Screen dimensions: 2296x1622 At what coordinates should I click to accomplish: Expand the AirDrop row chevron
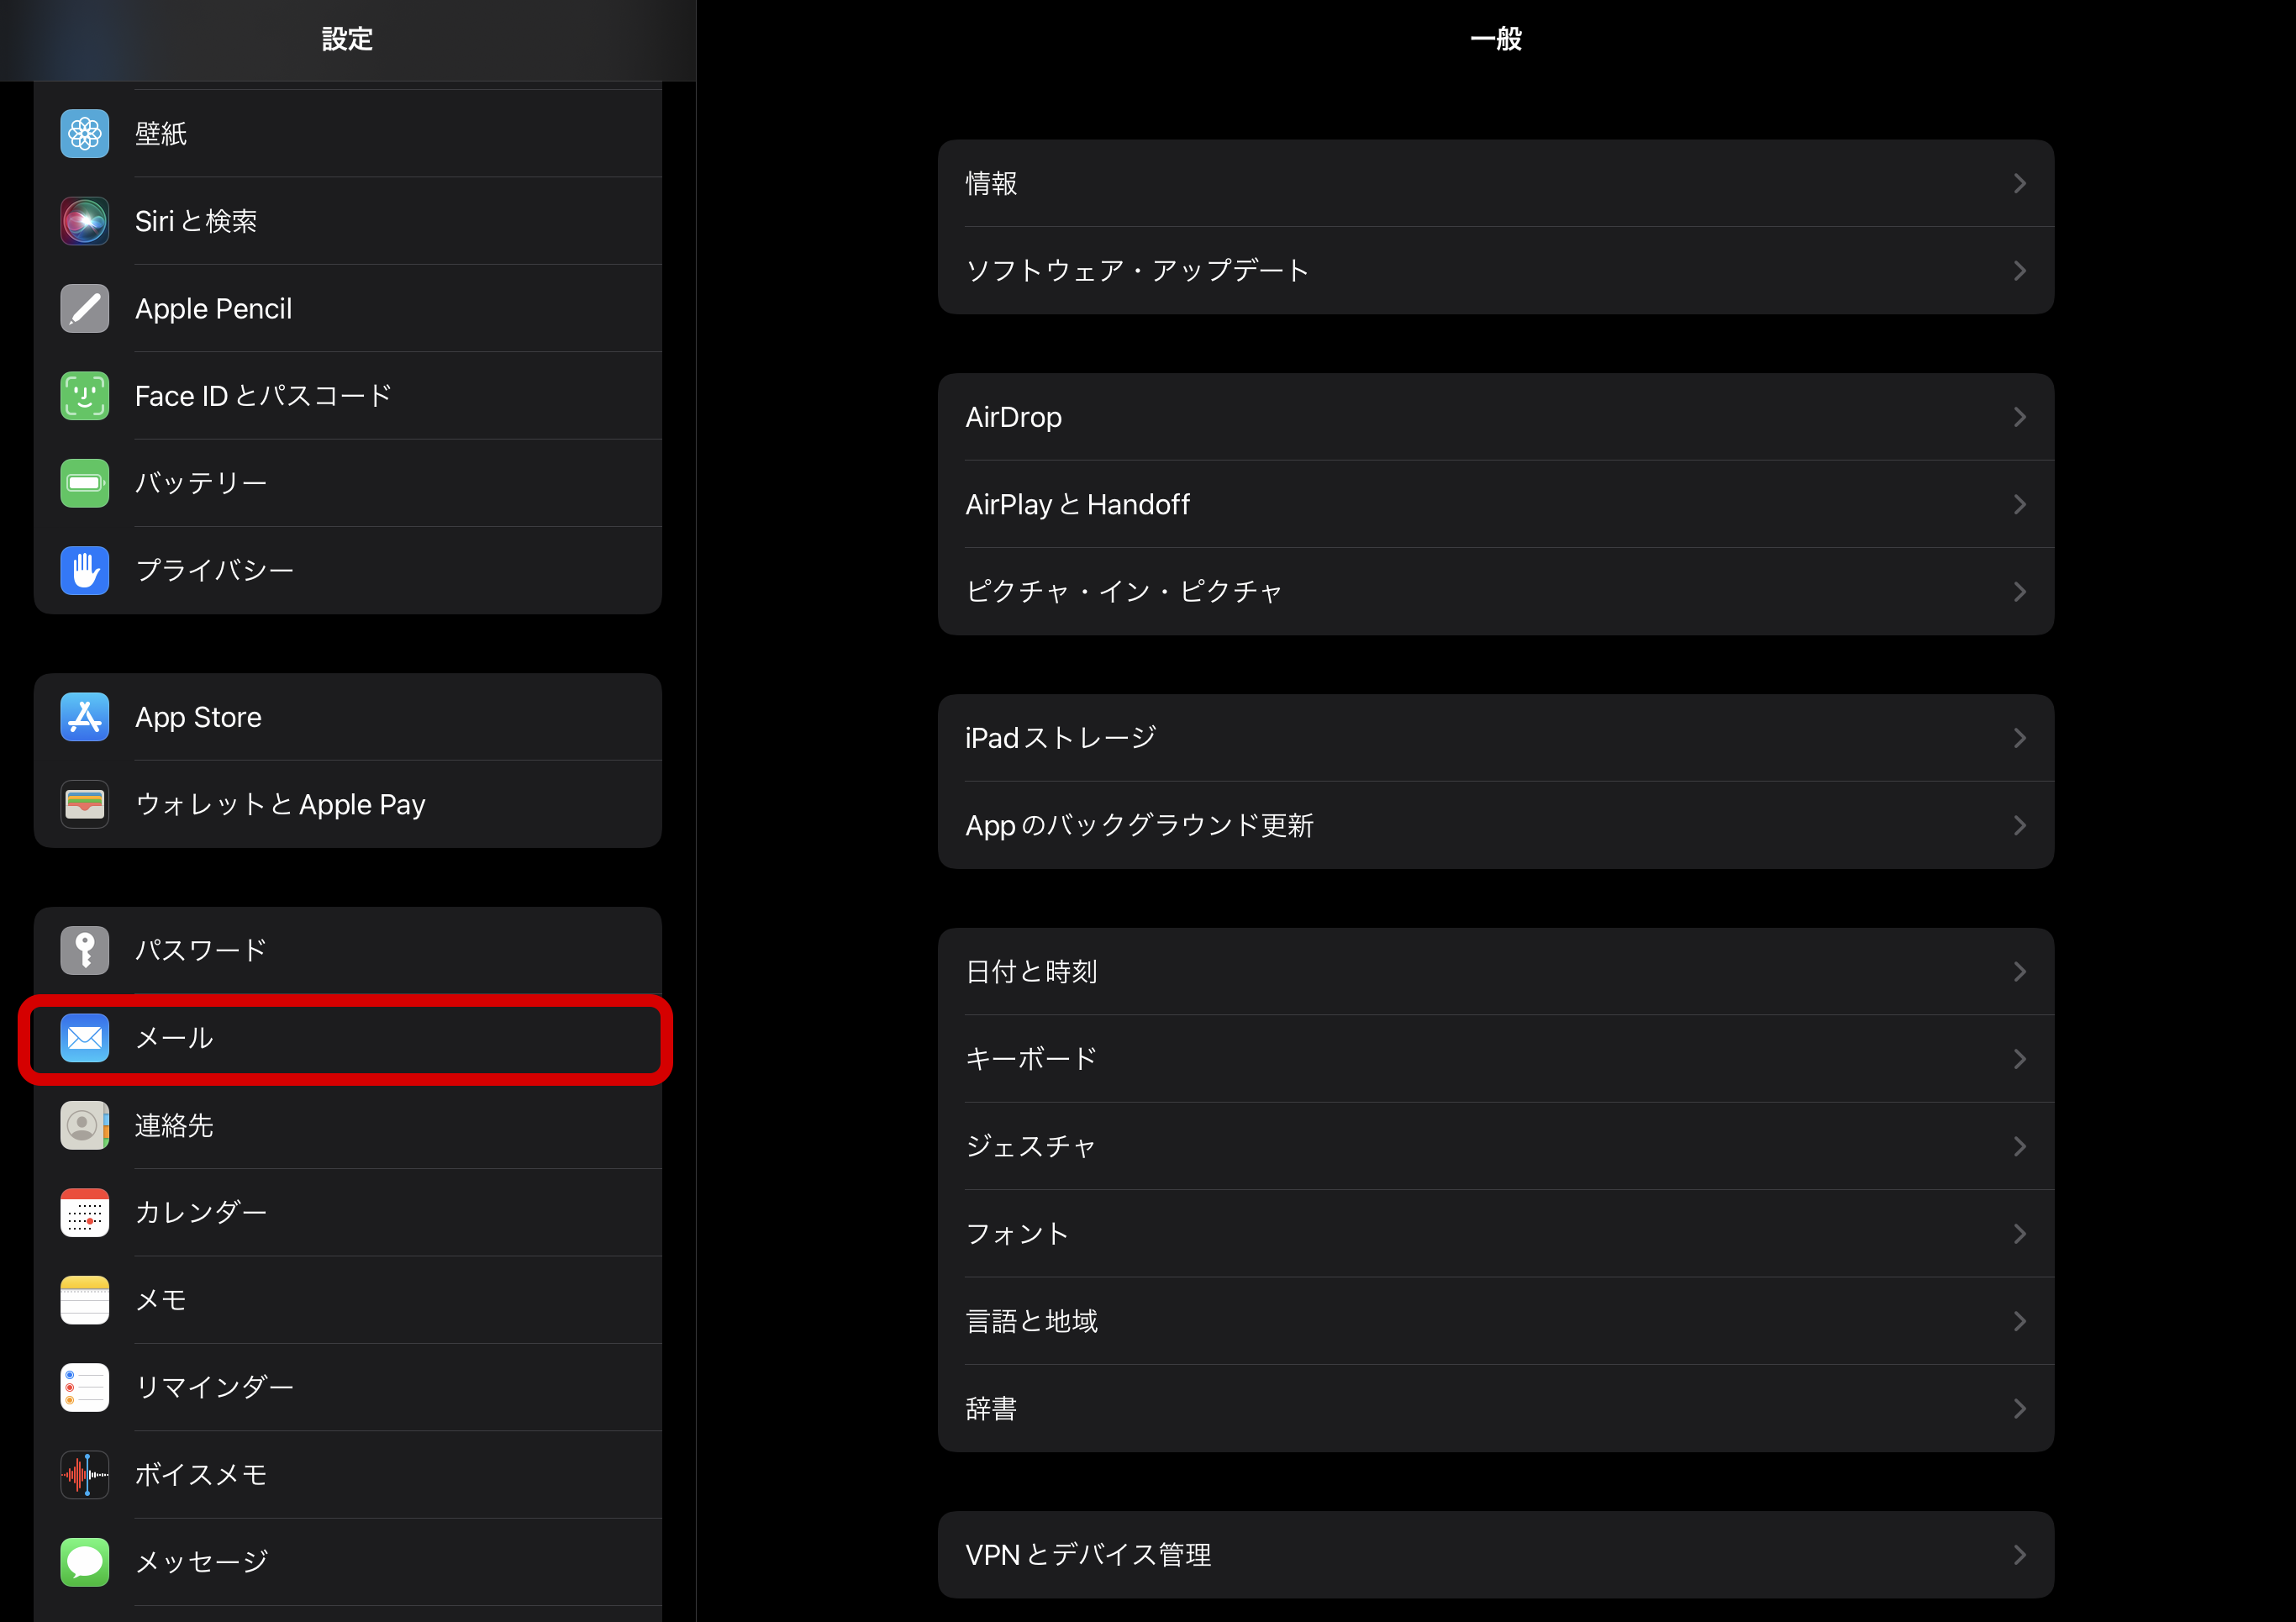pos(2019,417)
